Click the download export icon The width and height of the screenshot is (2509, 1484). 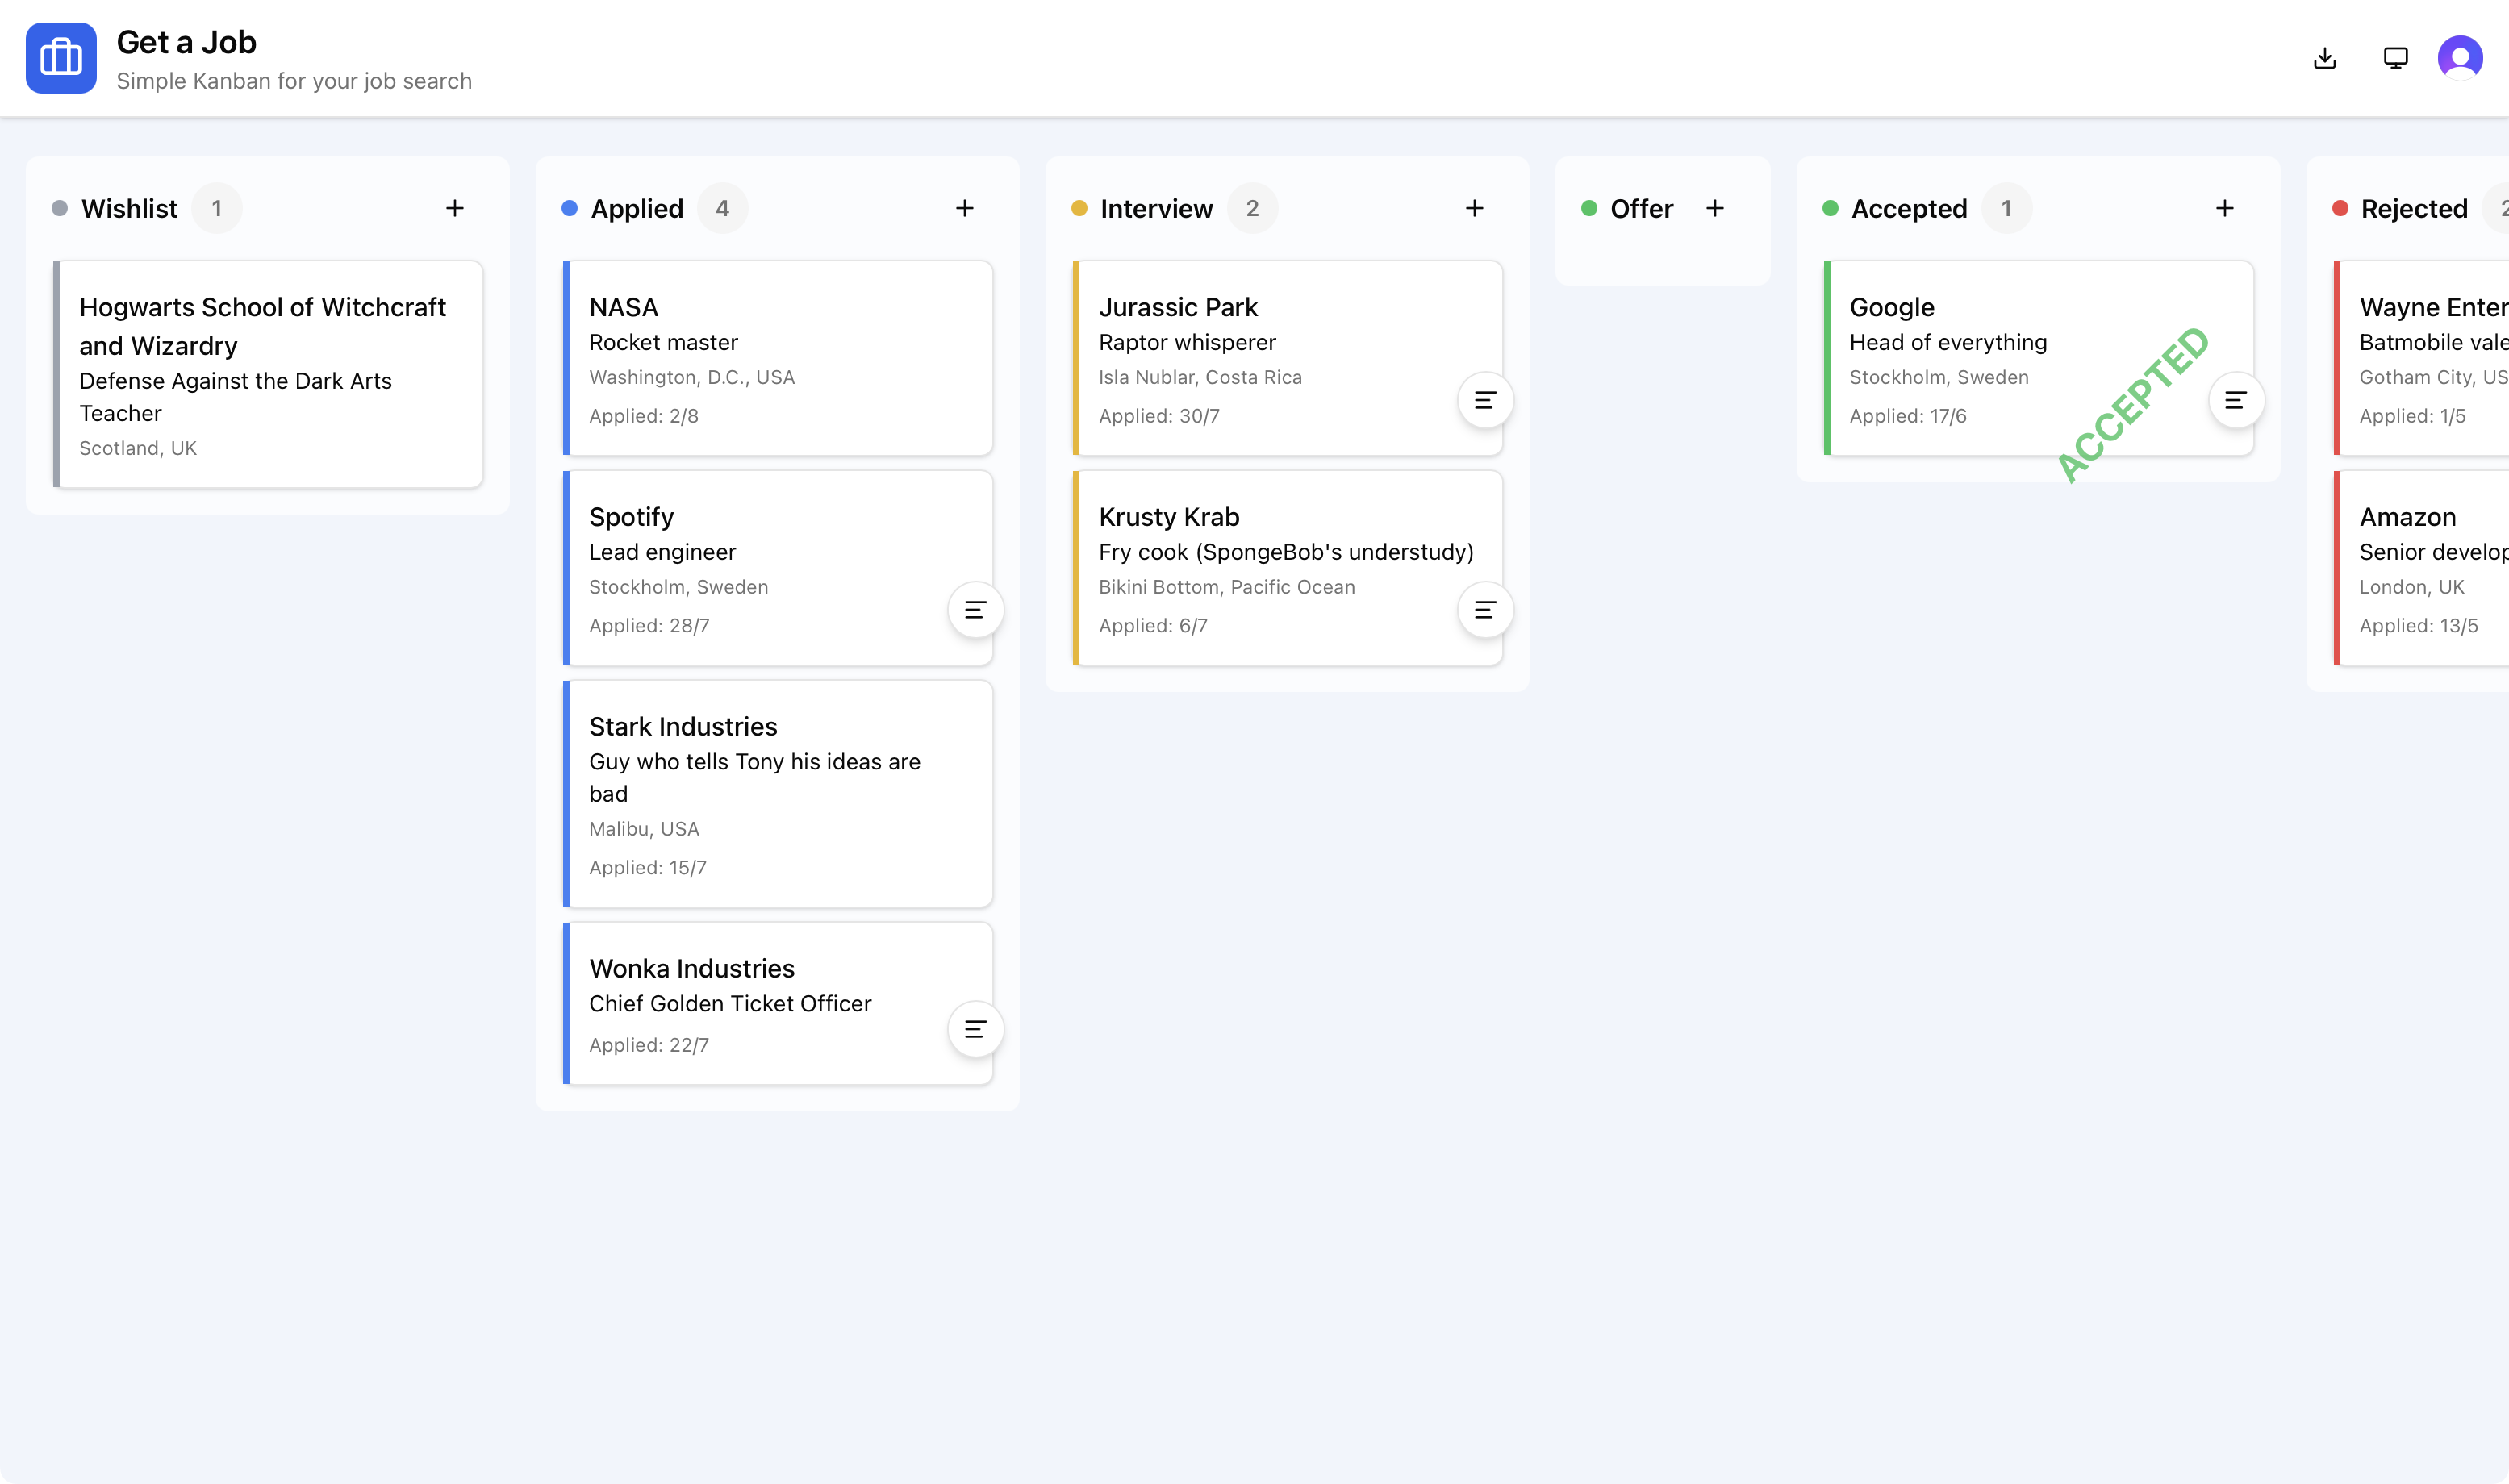tap(2325, 58)
